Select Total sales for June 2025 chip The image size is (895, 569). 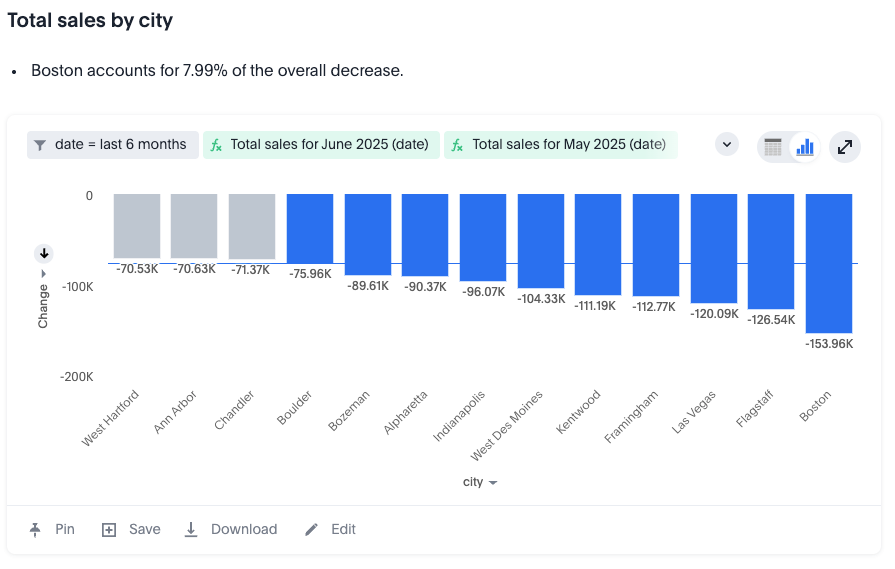point(329,145)
